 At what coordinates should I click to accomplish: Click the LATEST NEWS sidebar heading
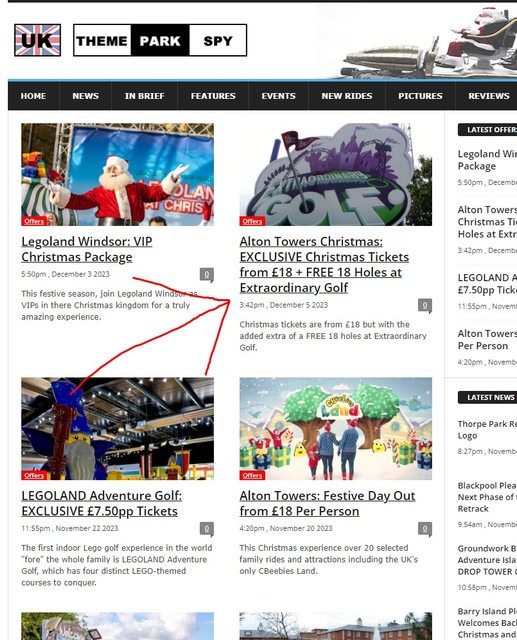pos(488,397)
